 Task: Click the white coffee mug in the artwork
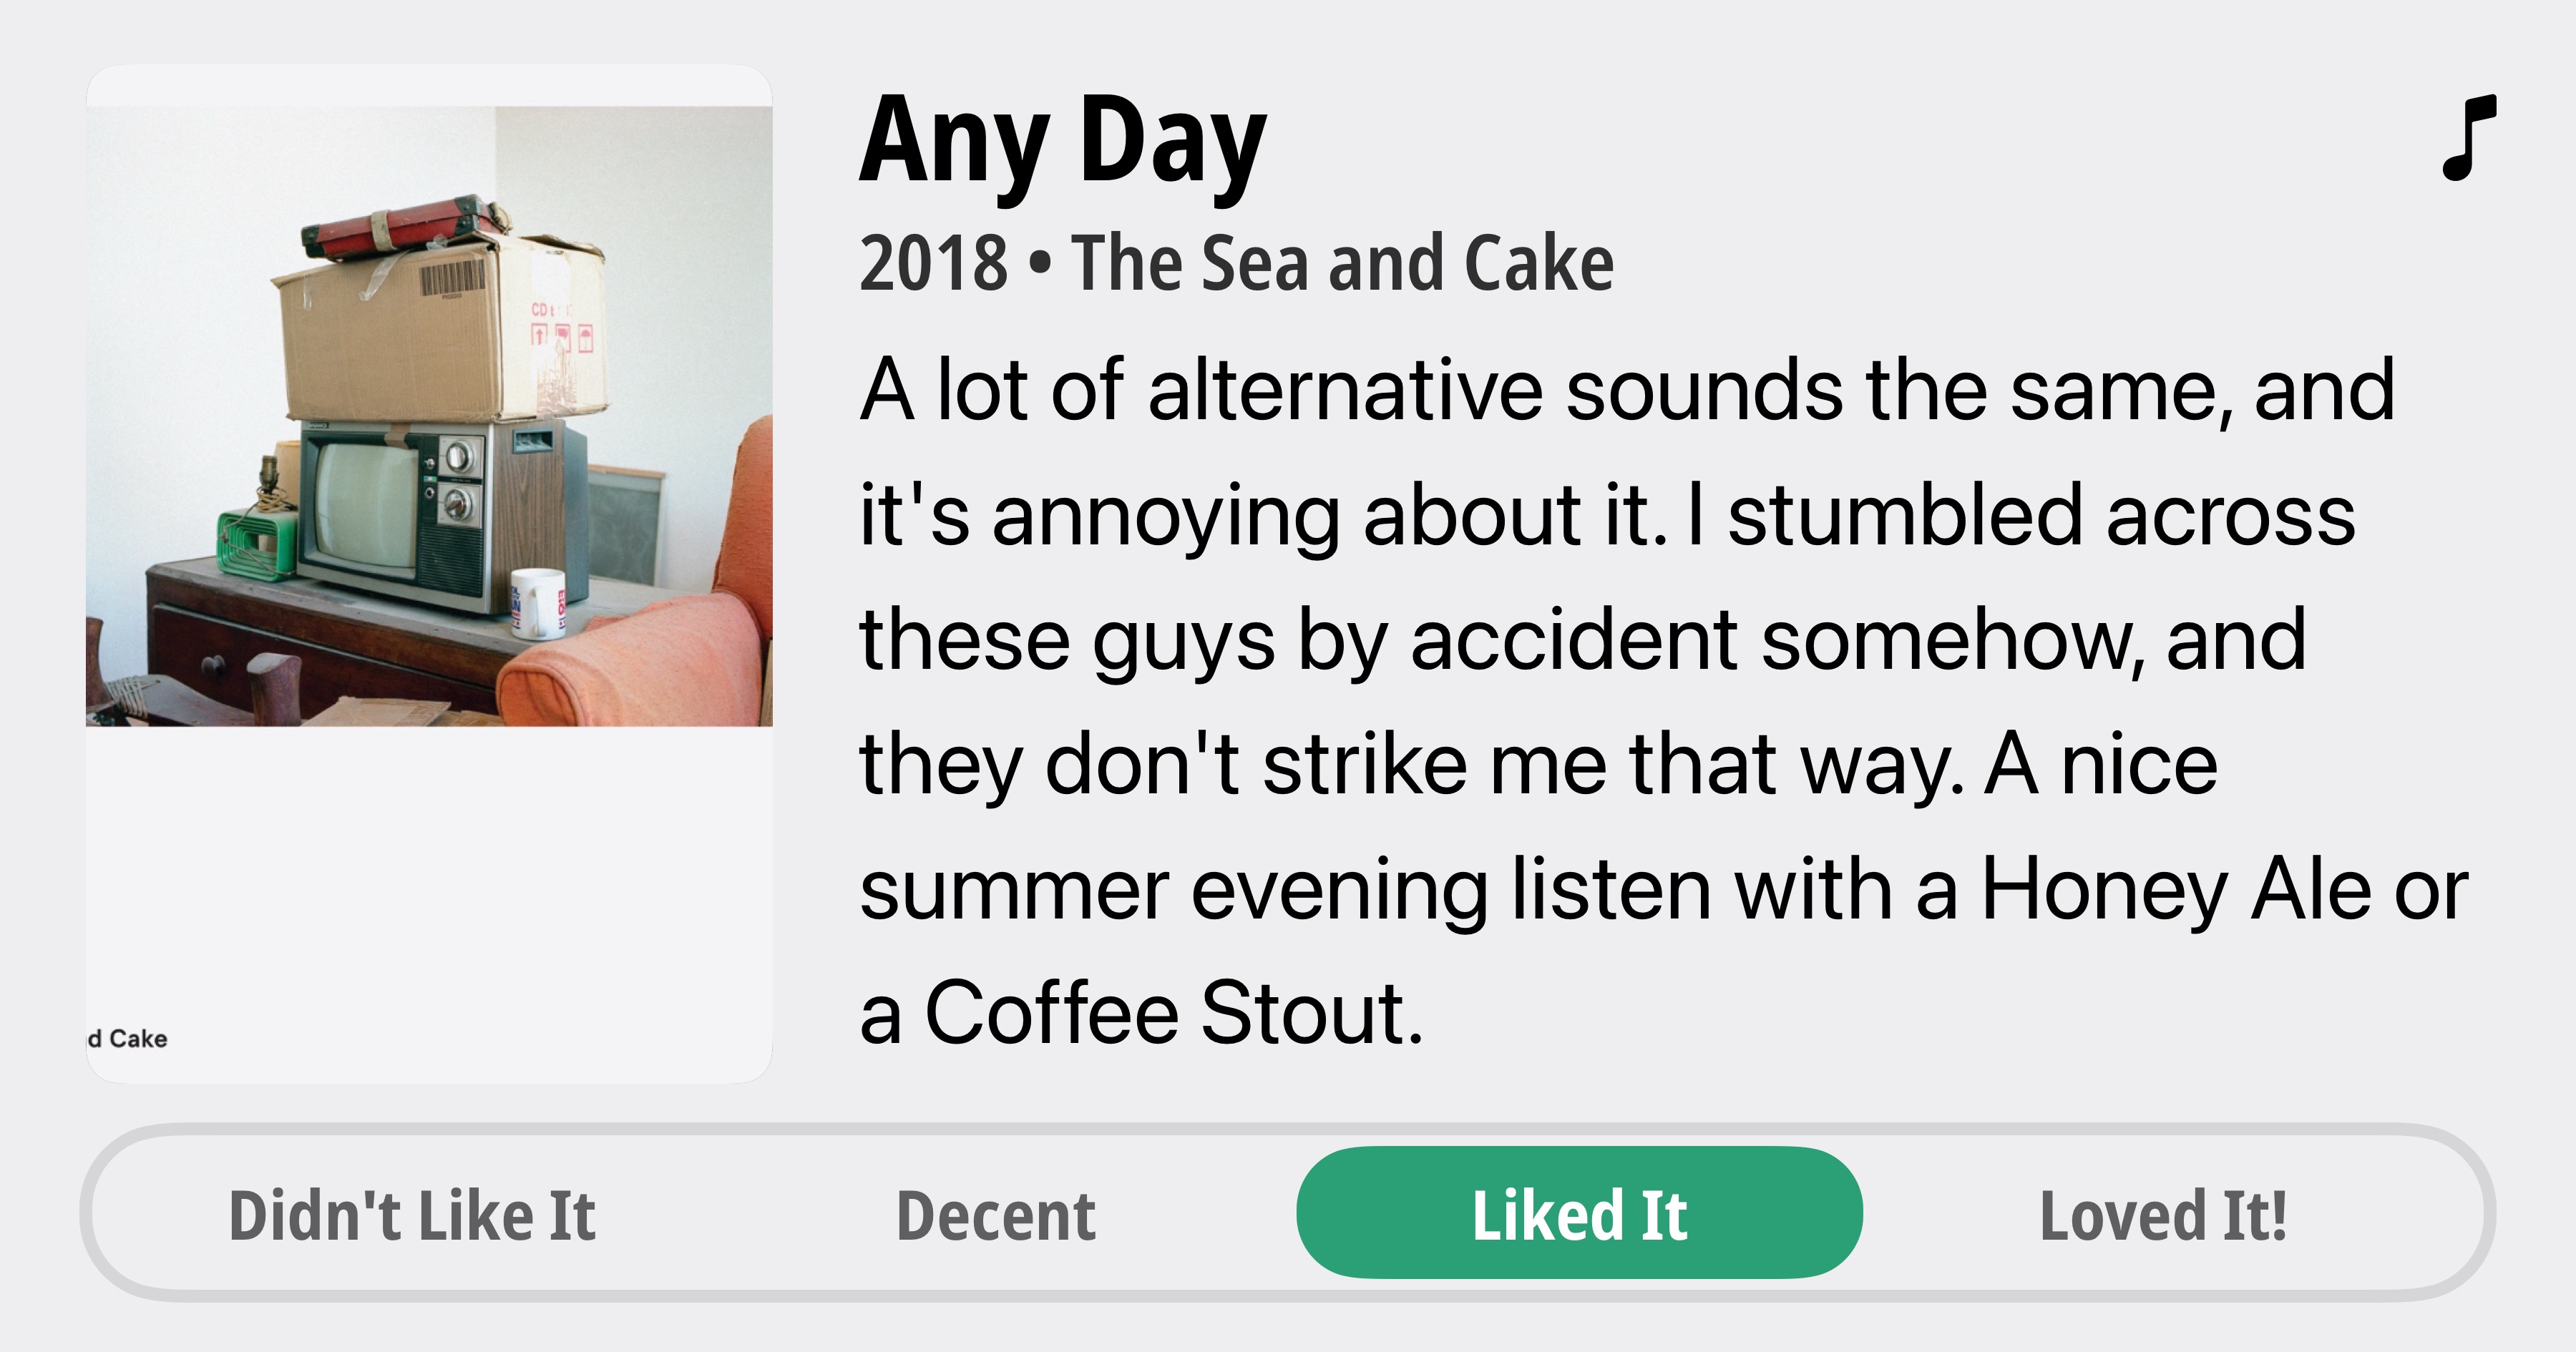pos(537,602)
